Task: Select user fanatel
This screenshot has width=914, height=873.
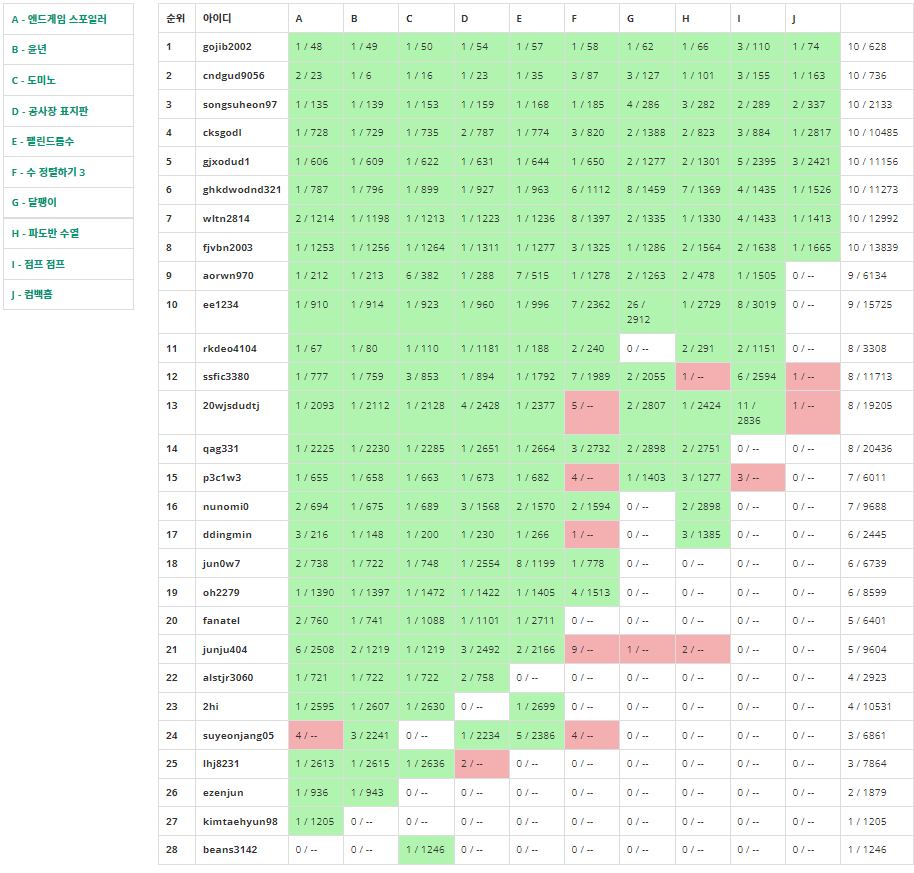Action: 221,621
